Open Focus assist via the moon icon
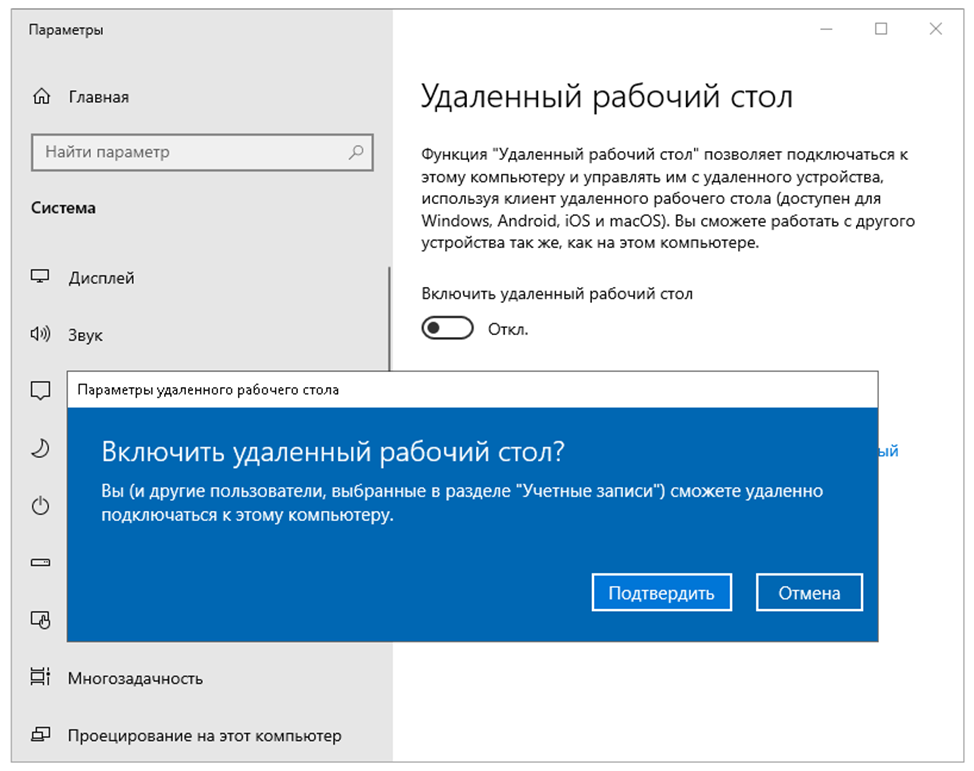The width and height of the screenshot is (974, 771). coord(41,449)
